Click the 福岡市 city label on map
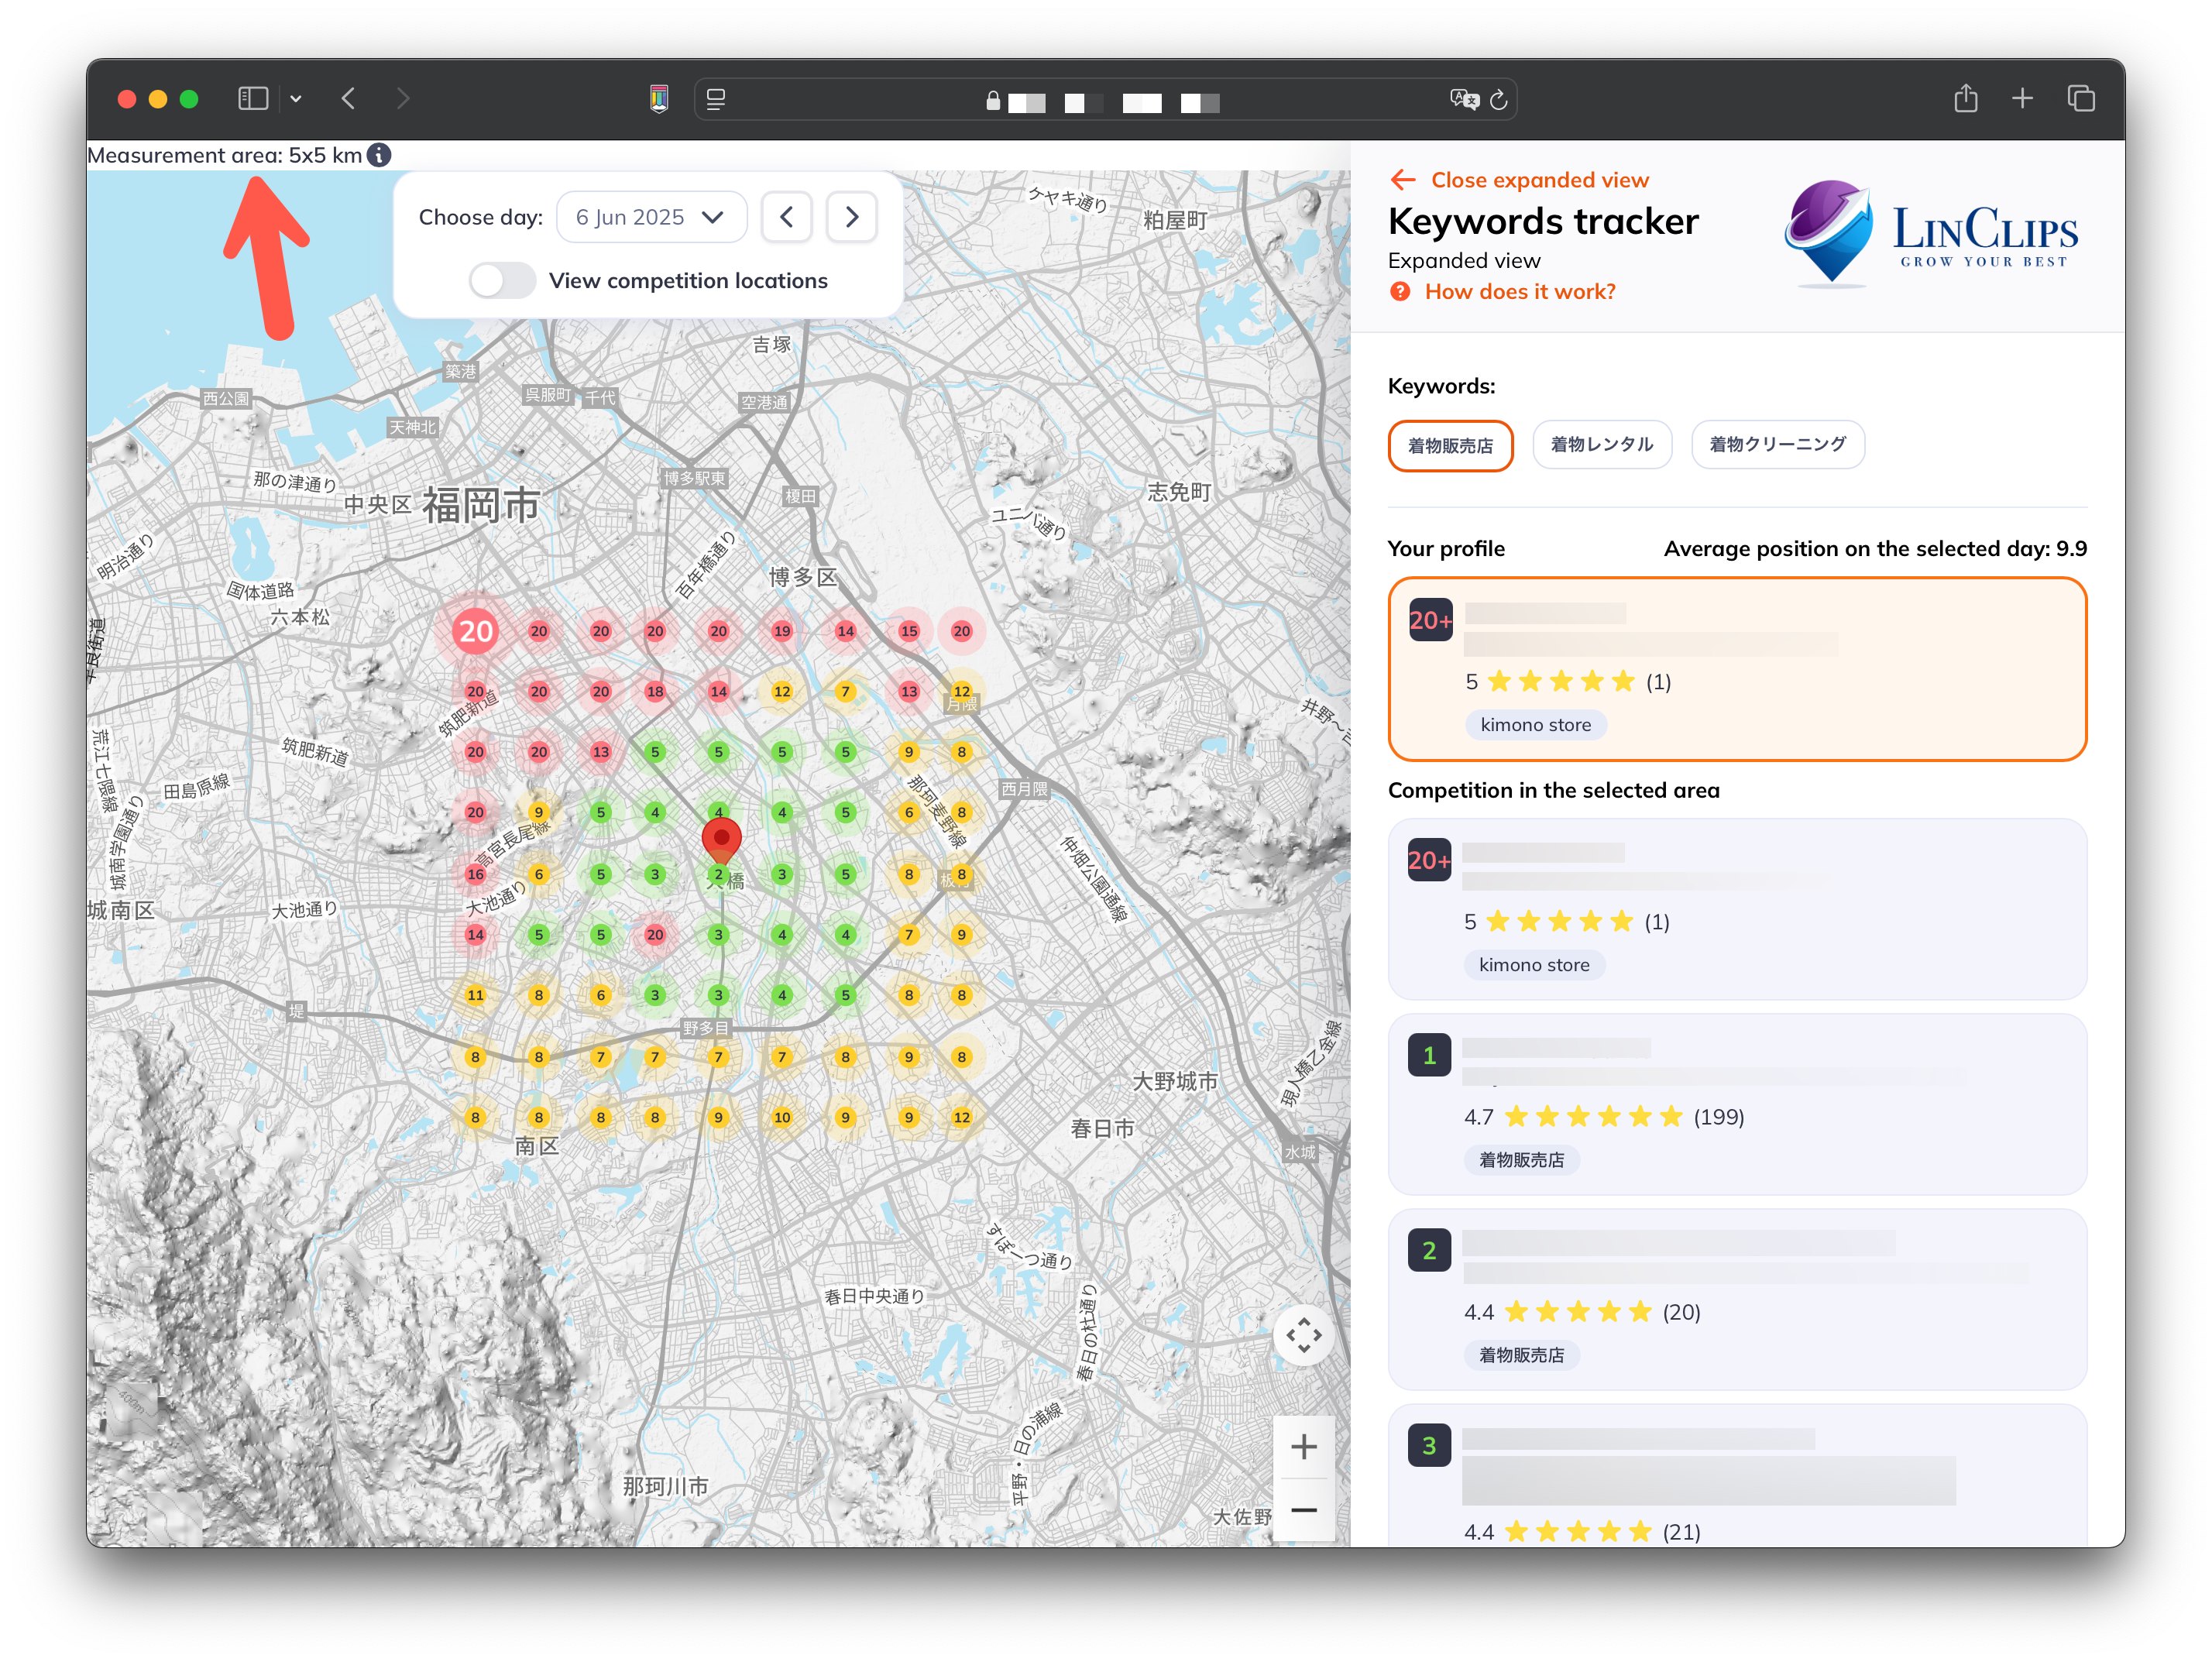The image size is (2212, 1662). (481, 505)
